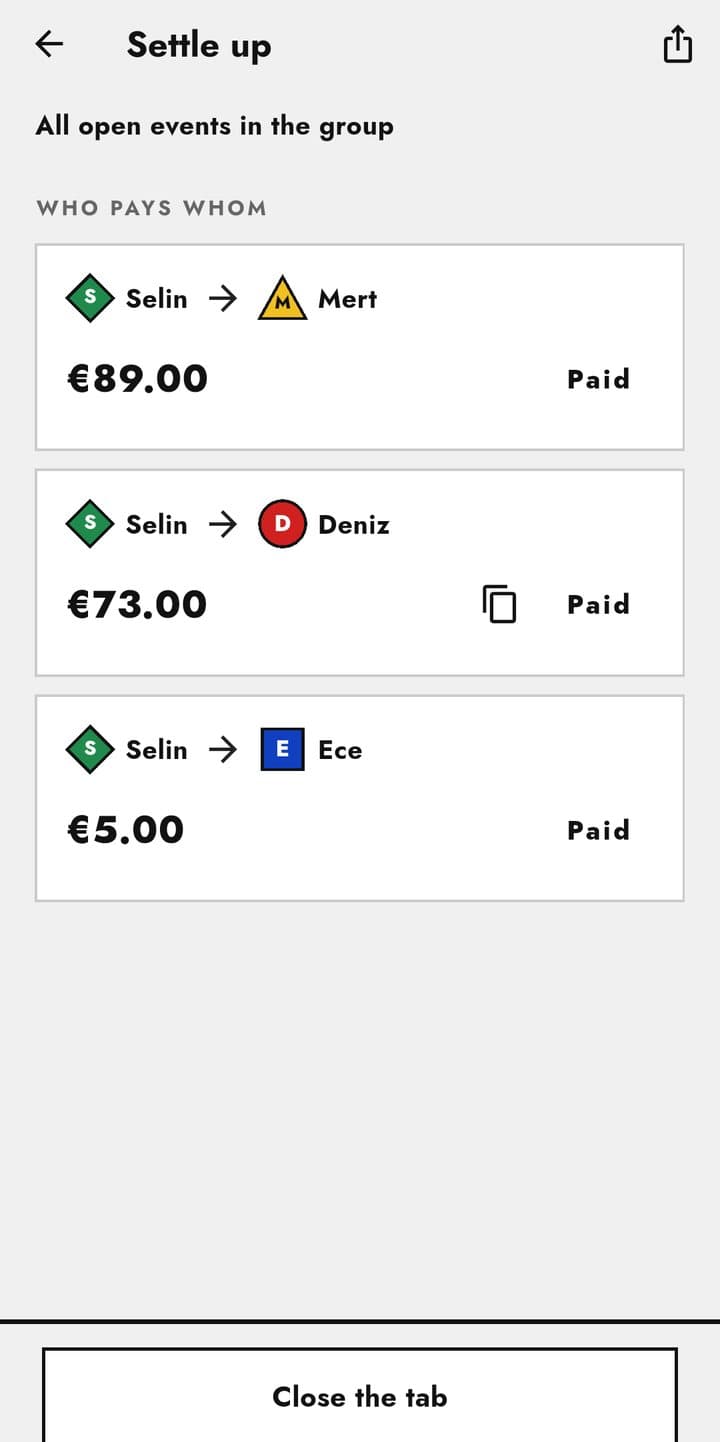The image size is (720, 1442).
Task: Tap Deniz's red circle avatar
Action: coord(283,524)
